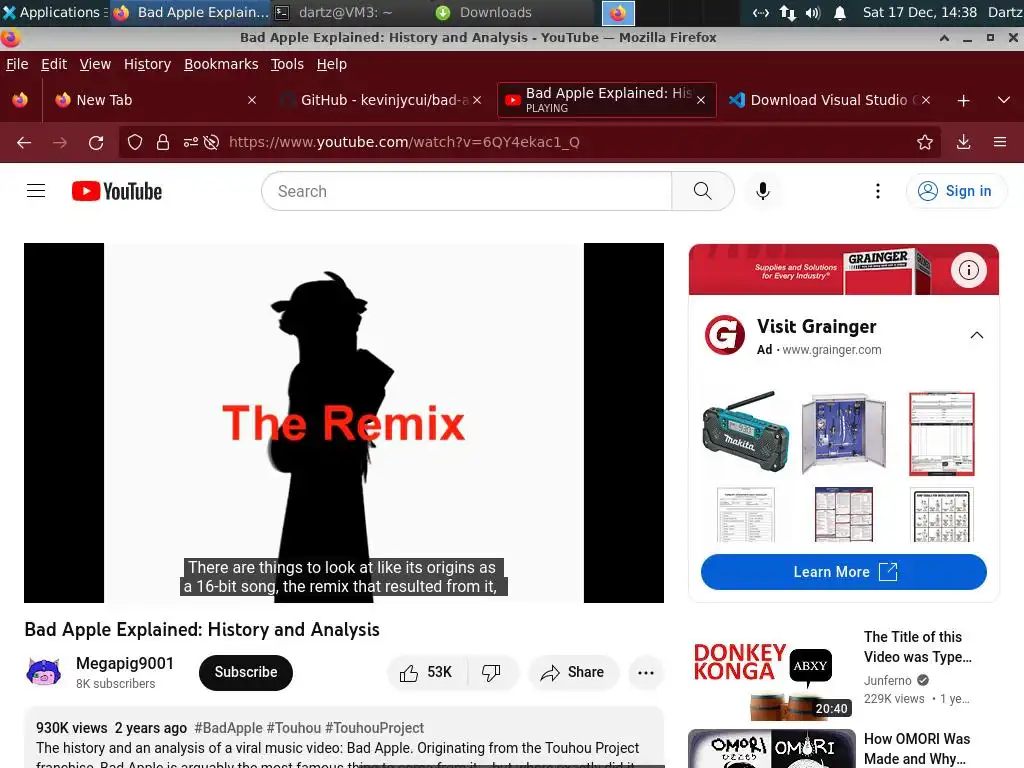1024x768 pixels.
Task: Collapse the Grainger ad panel chevron
Action: click(x=976, y=335)
